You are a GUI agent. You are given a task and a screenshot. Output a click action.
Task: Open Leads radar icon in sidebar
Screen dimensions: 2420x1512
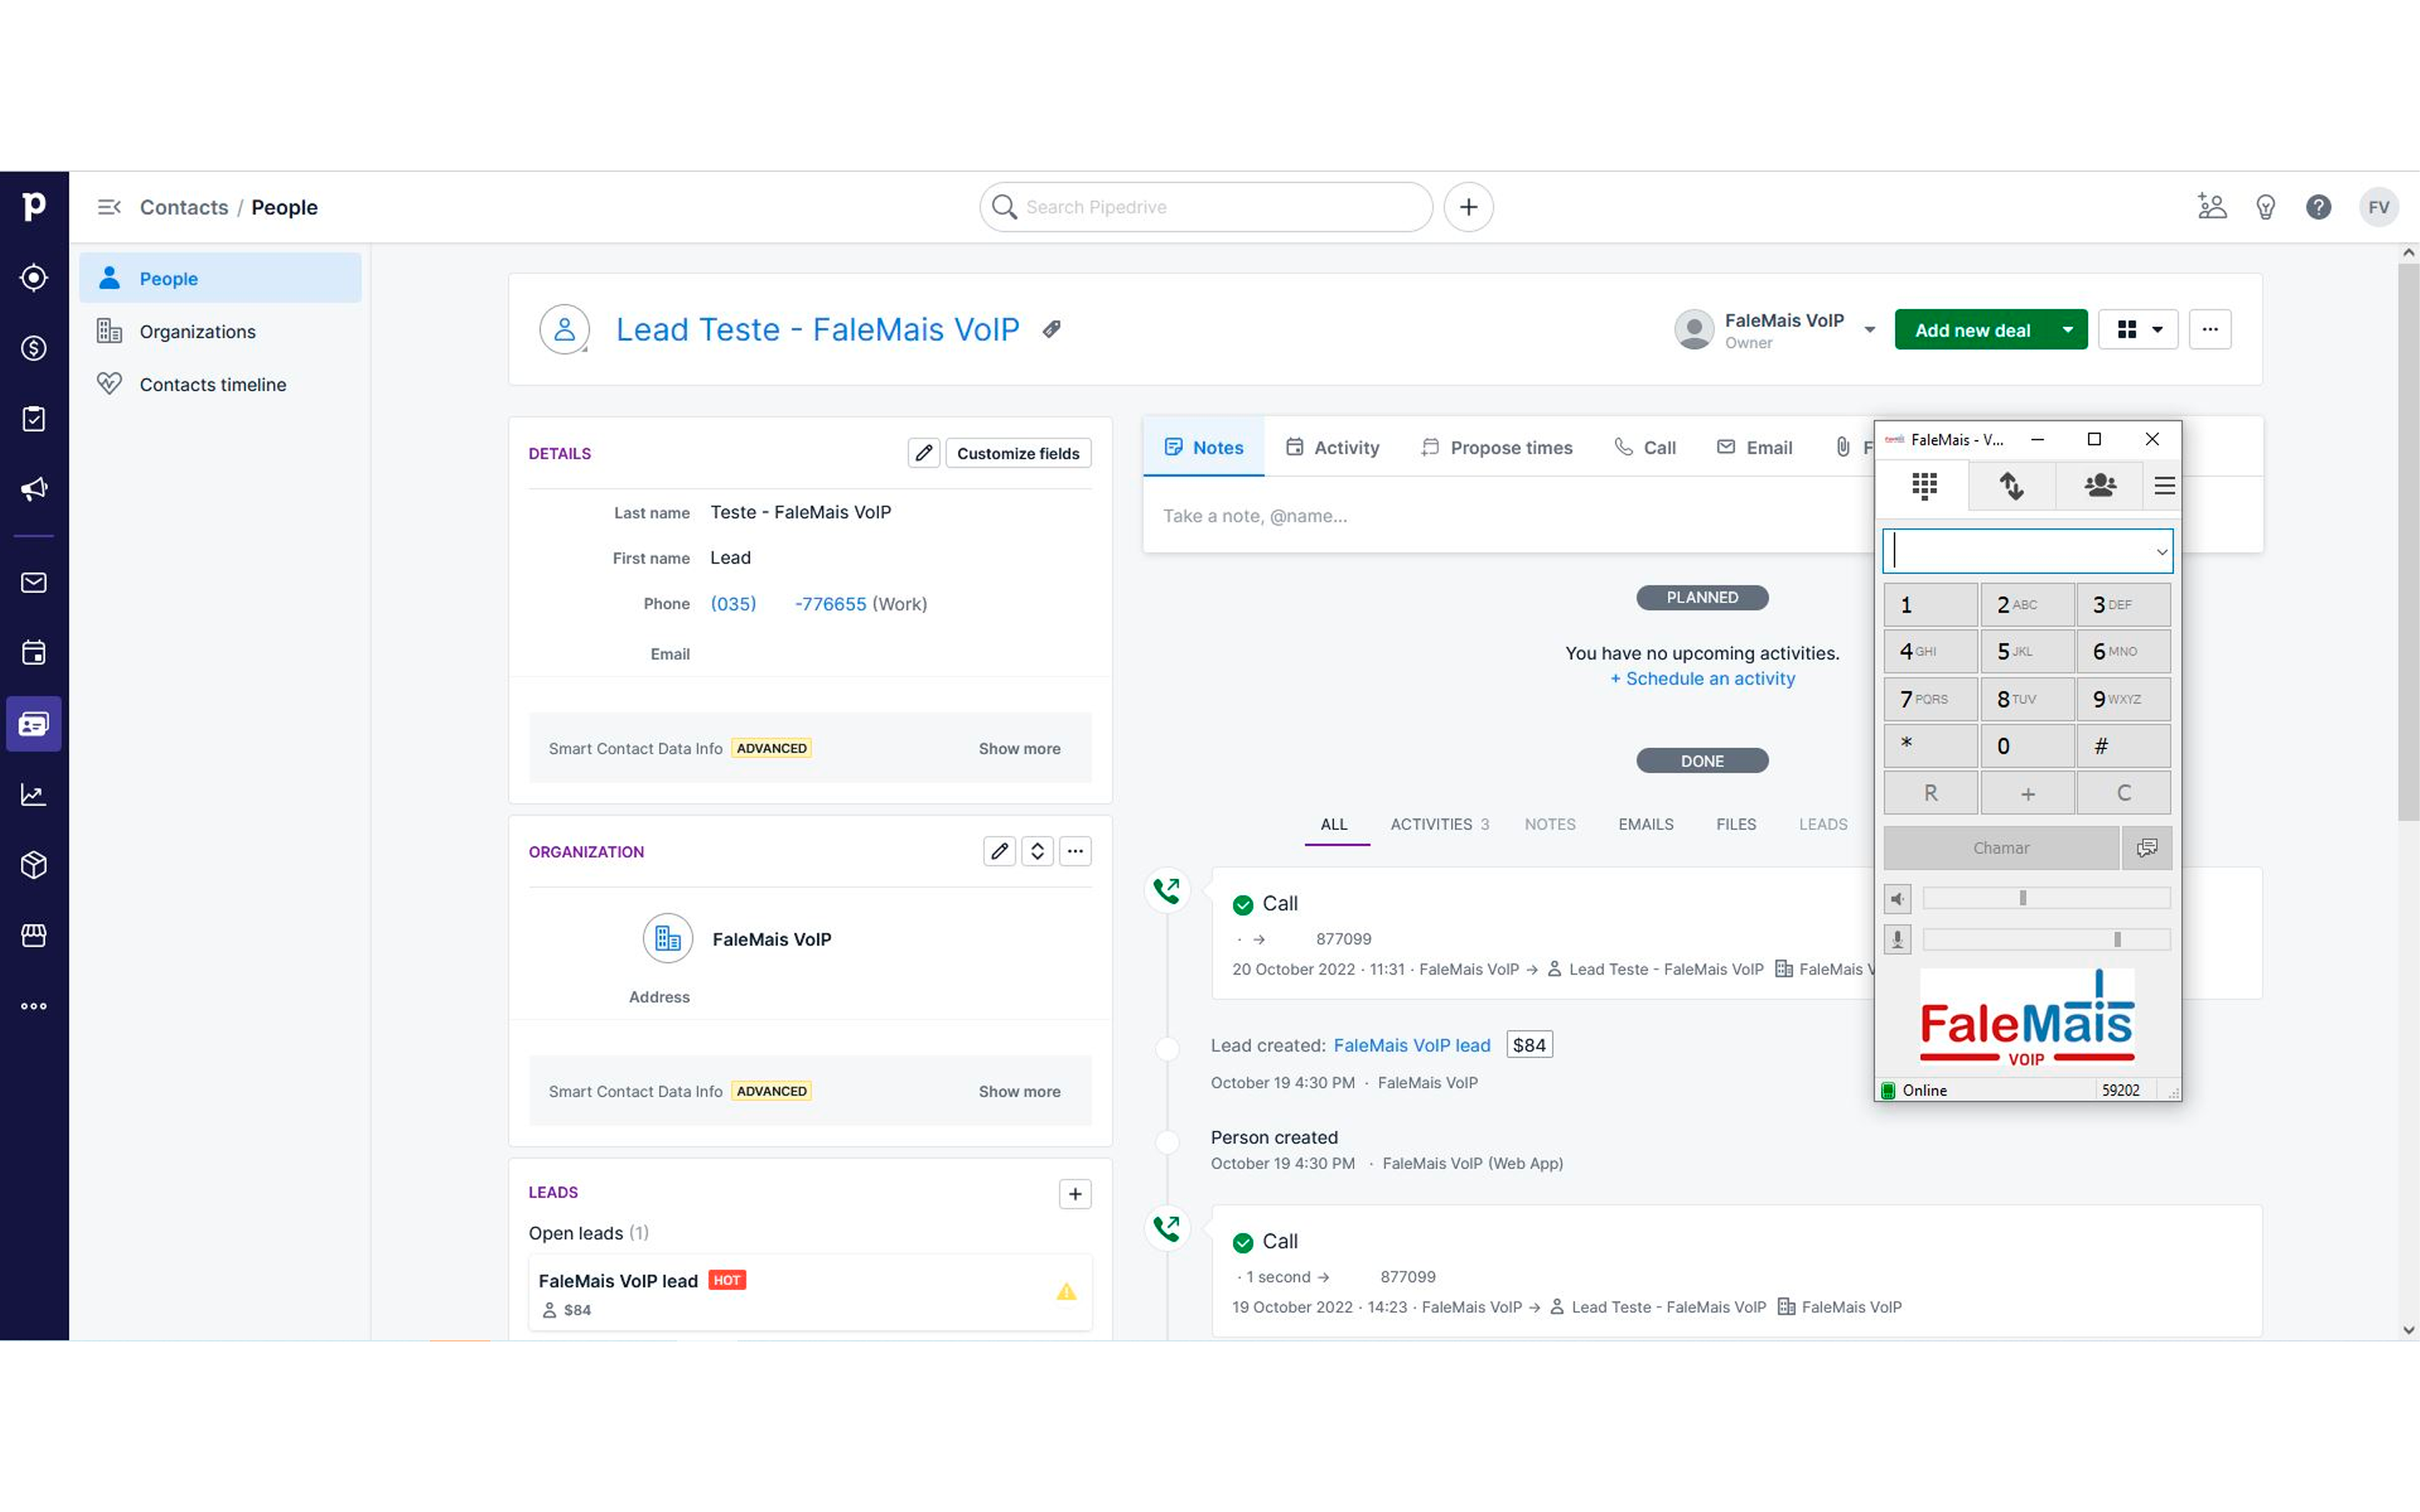click(x=34, y=277)
